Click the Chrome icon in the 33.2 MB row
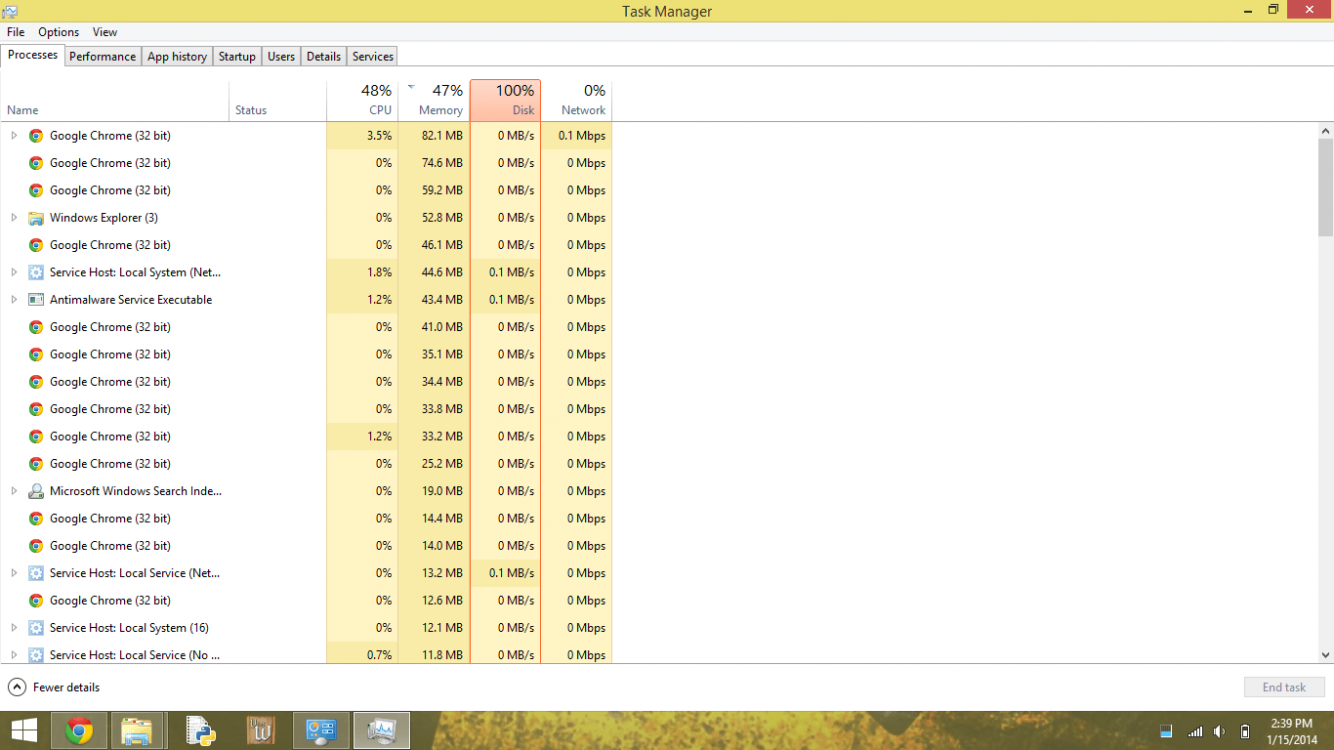This screenshot has width=1334, height=750. click(36, 436)
